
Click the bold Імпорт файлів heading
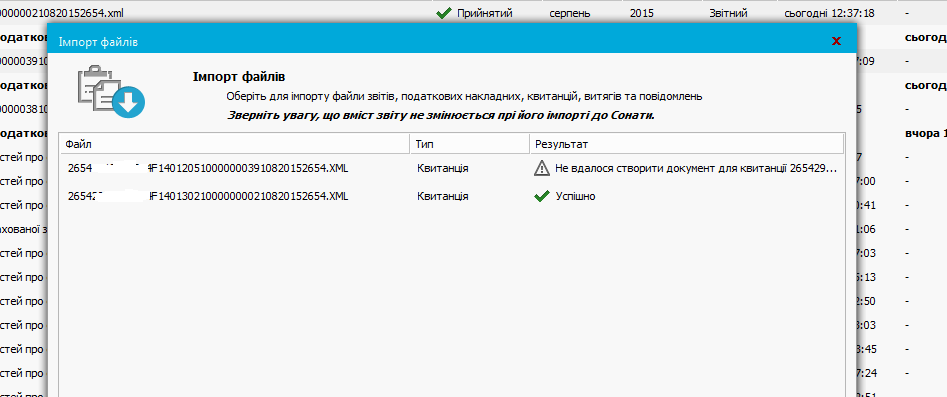pos(239,77)
